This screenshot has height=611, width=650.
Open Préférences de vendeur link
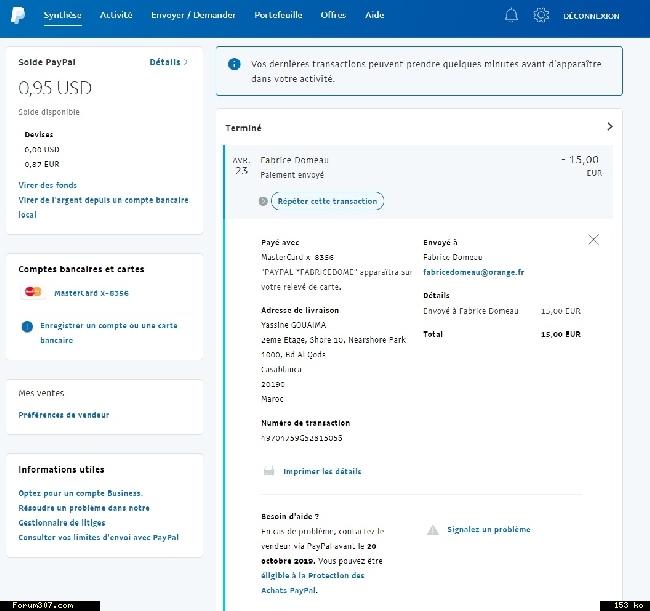(64, 415)
